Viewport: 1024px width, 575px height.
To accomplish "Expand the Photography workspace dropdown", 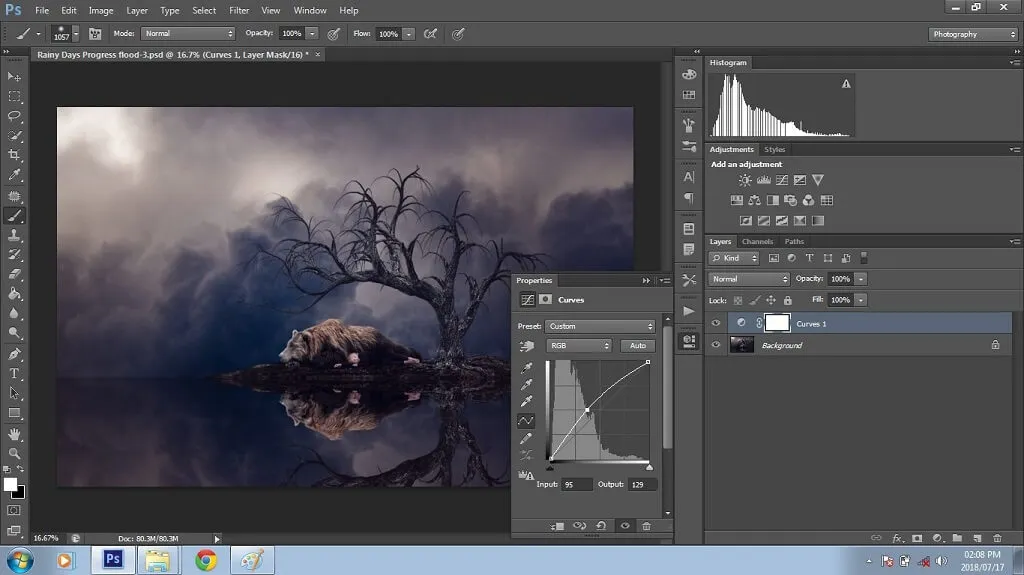I will pyautogui.click(x=973, y=34).
